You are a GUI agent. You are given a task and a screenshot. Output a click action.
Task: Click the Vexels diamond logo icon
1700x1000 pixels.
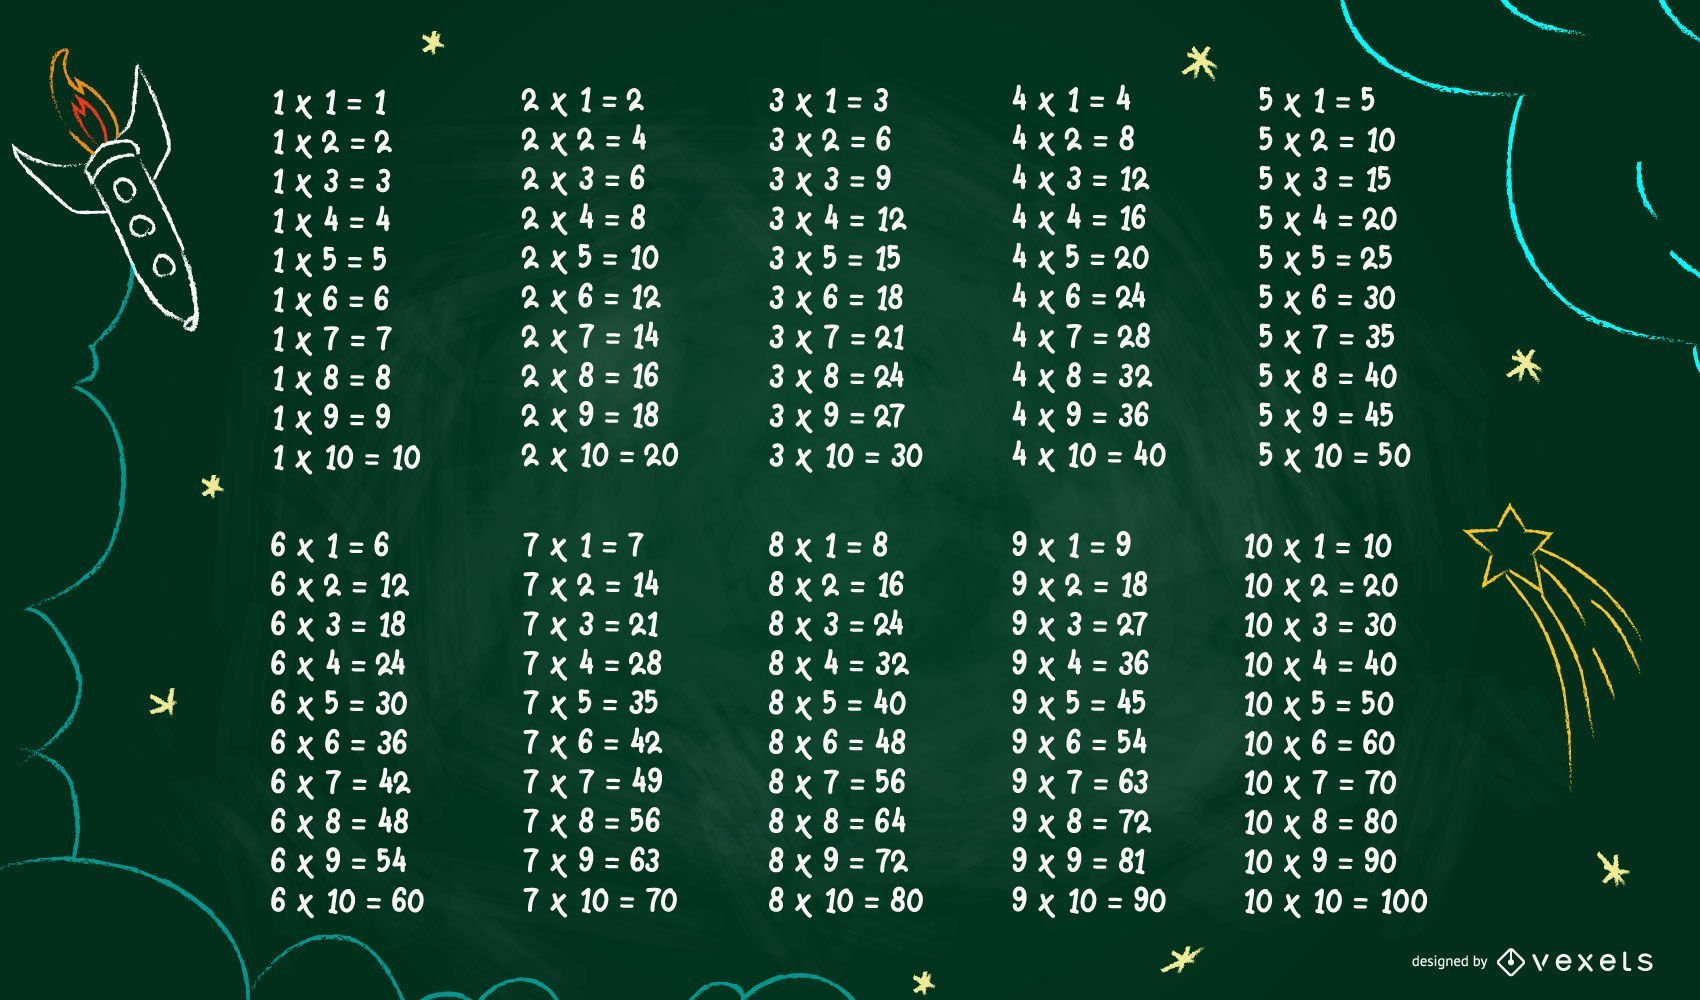coord(1510,962)
